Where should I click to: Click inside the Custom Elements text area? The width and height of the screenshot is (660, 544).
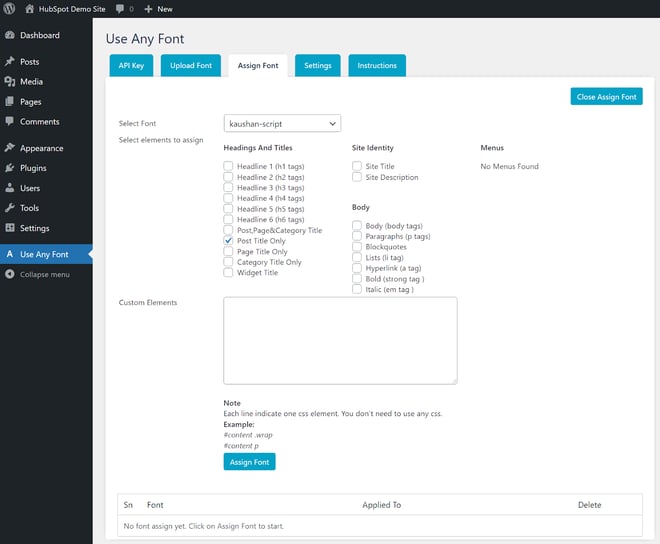pyautogui.click(x=340, y=340)
